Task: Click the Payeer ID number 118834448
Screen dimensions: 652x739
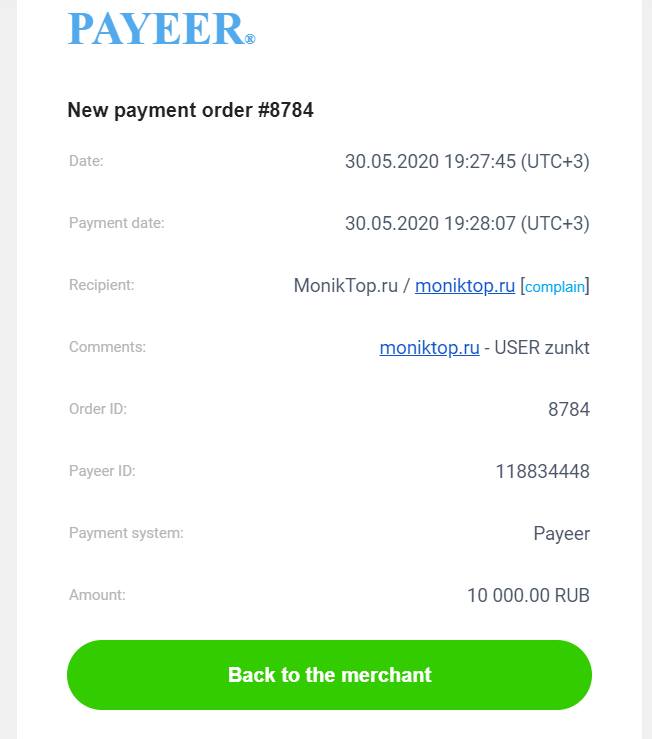Action: point(542,472)
